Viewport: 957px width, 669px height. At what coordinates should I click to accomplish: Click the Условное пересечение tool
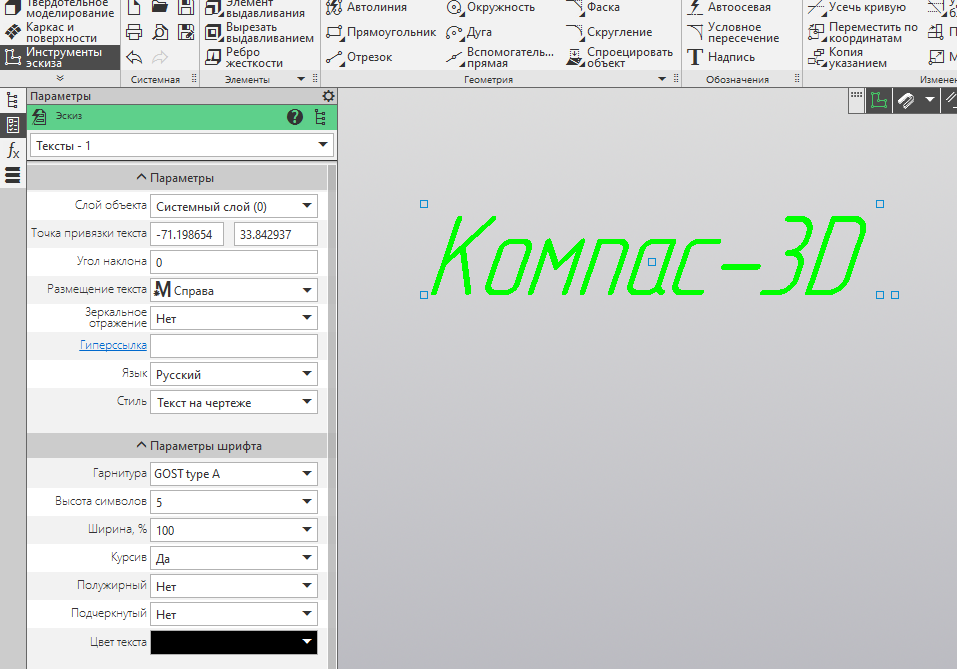click(x=733, y=32)
